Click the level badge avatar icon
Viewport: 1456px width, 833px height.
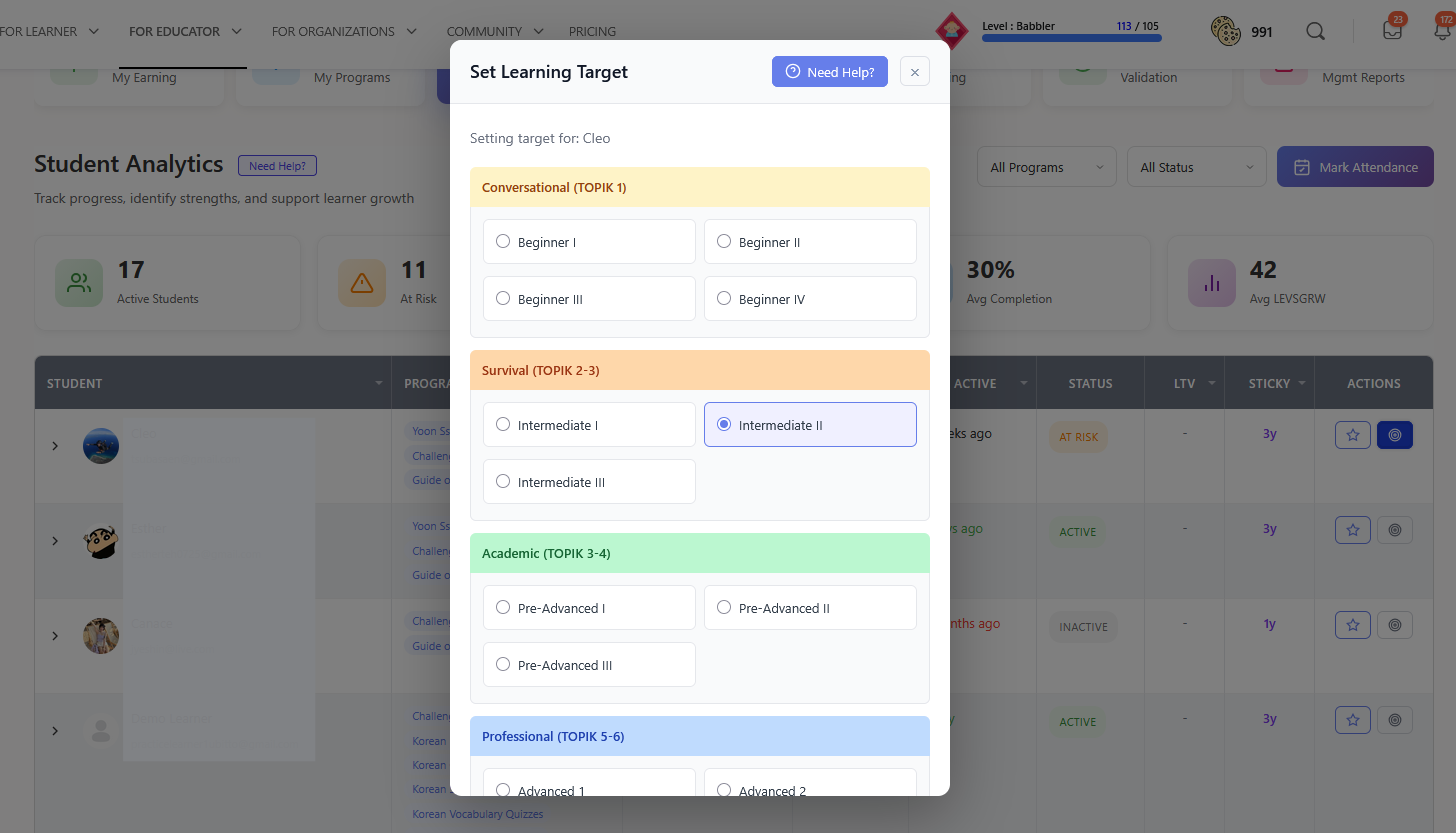tap(949, 29)
